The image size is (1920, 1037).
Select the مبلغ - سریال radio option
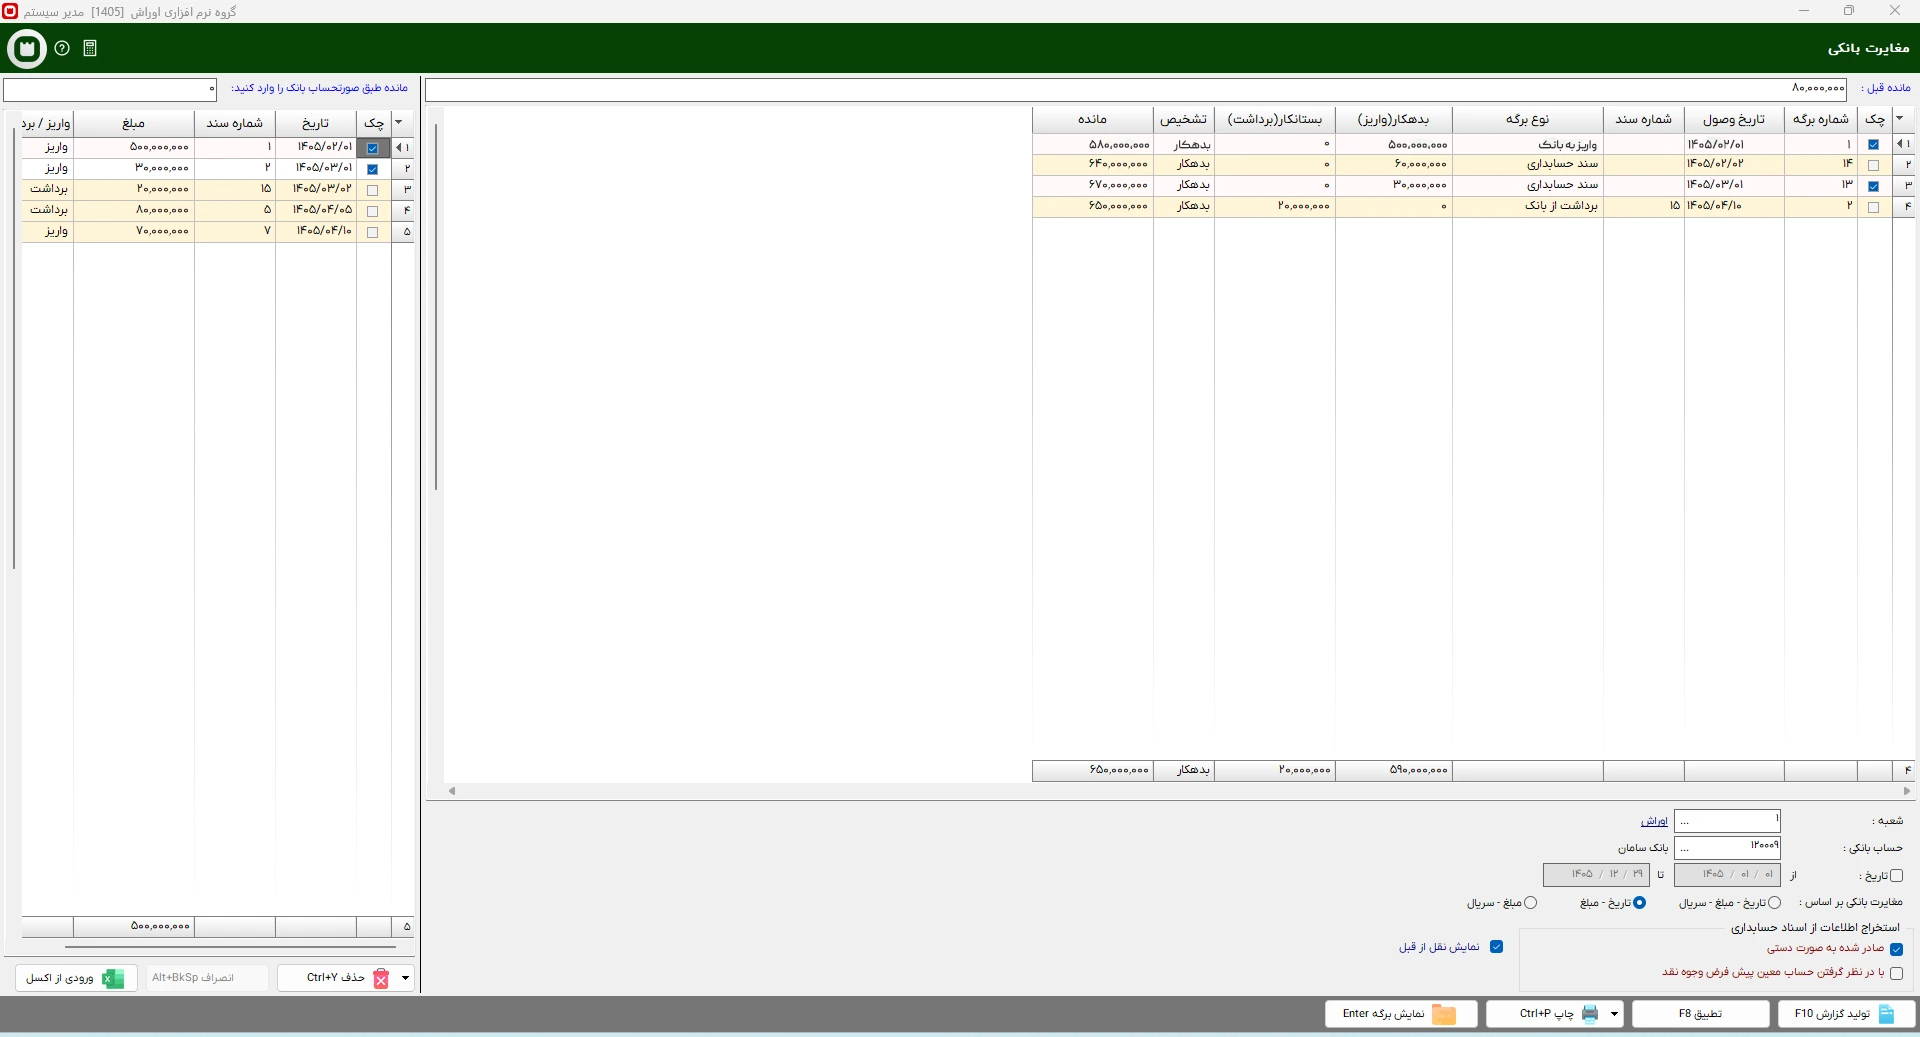click(x=1530, y=903)
